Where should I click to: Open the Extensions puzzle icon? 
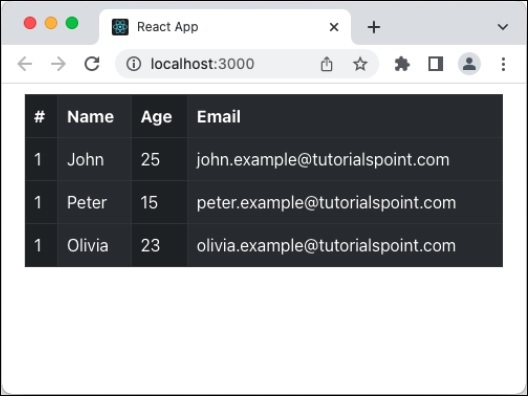[402, 64]
